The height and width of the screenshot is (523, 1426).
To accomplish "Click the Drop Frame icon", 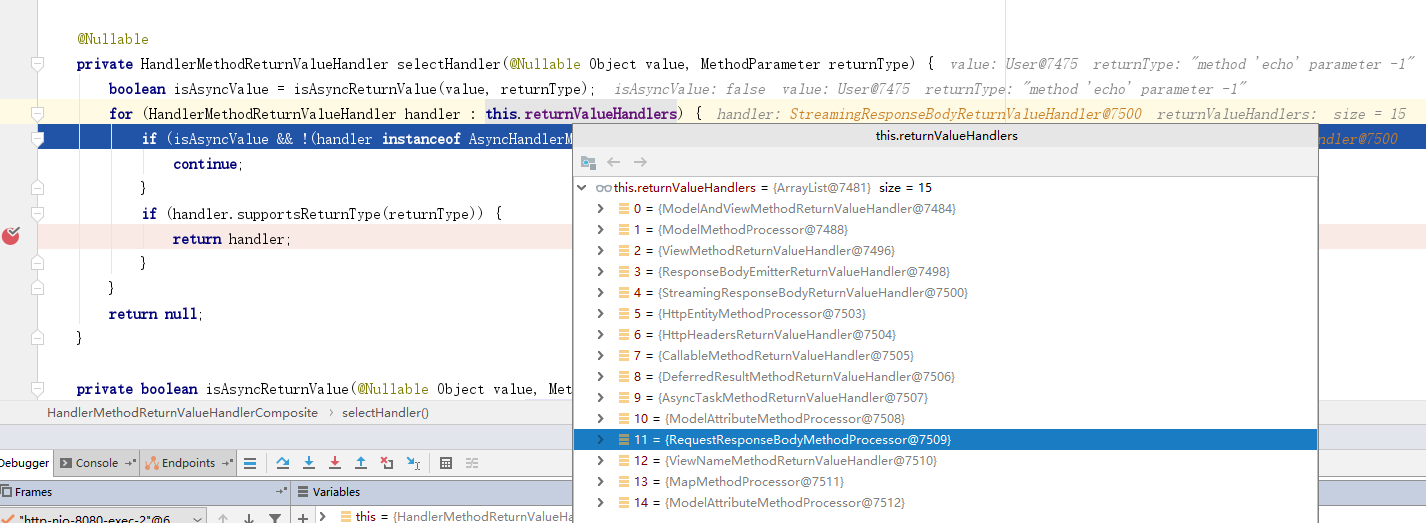I will coord(387,463).
